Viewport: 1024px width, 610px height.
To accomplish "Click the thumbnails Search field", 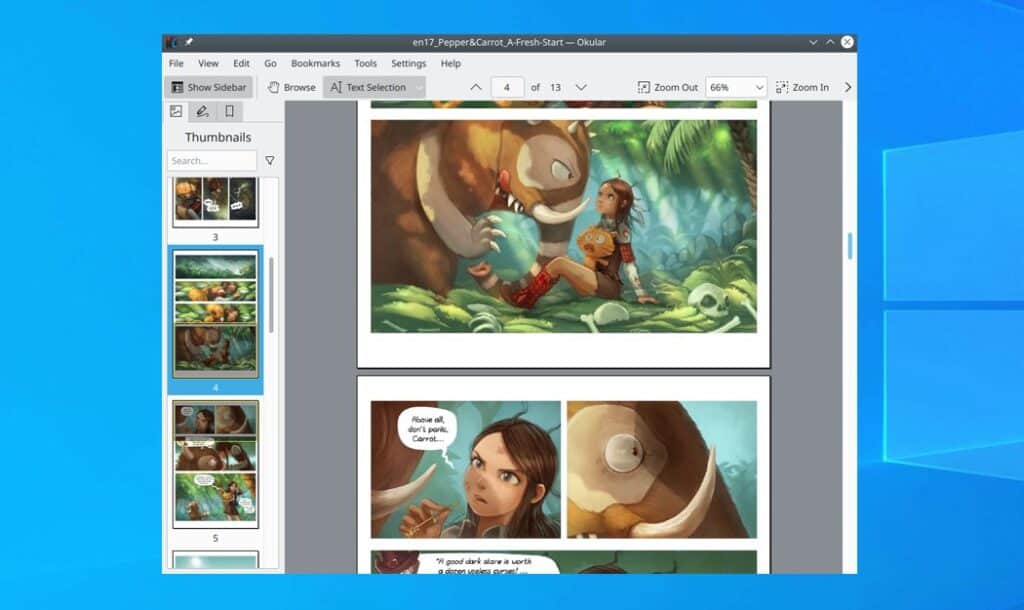I will point(212,161).
